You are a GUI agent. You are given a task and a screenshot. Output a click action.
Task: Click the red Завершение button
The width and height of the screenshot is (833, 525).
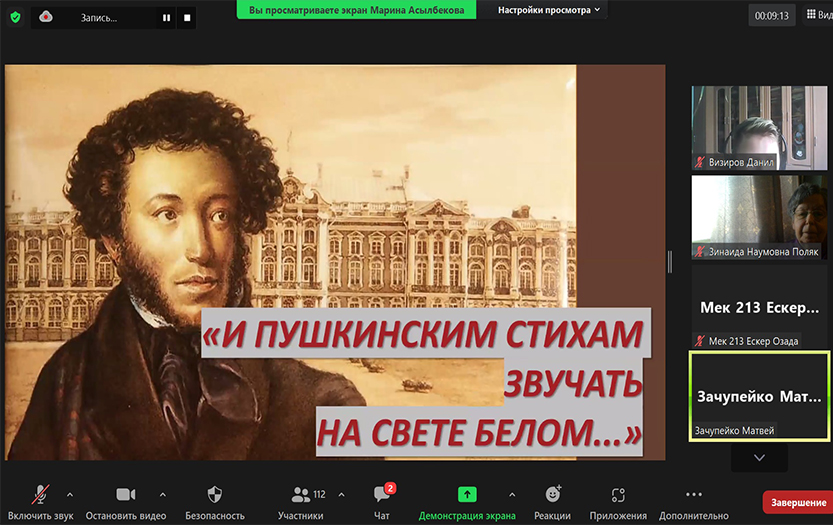click(x=797, y=502)
